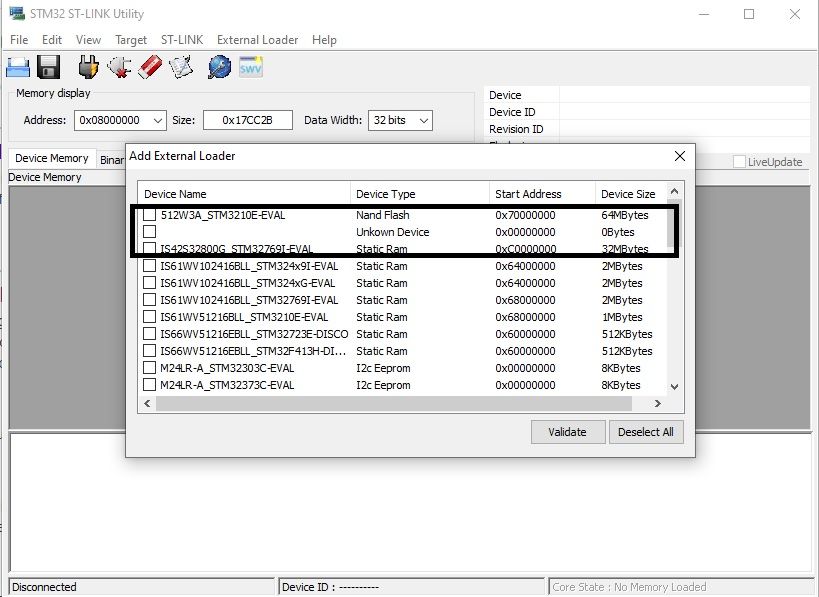Sort by the Device Size column header
The width and height of the screenshot is (819, 597).
click(x=631, y=194)
